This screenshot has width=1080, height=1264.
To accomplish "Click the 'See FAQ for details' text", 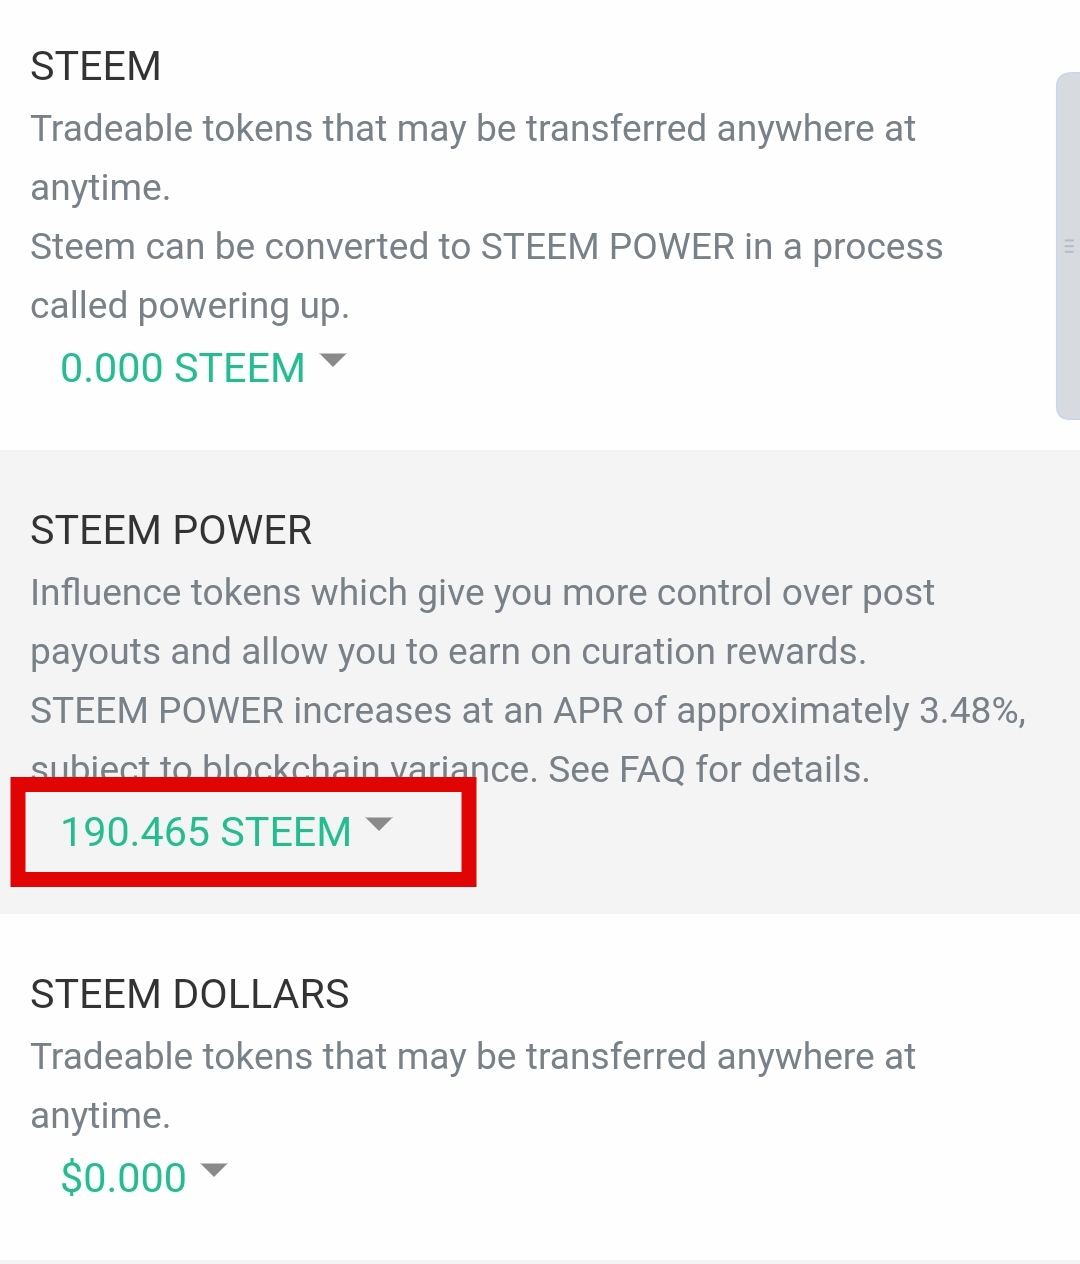I will click(708, 770).
